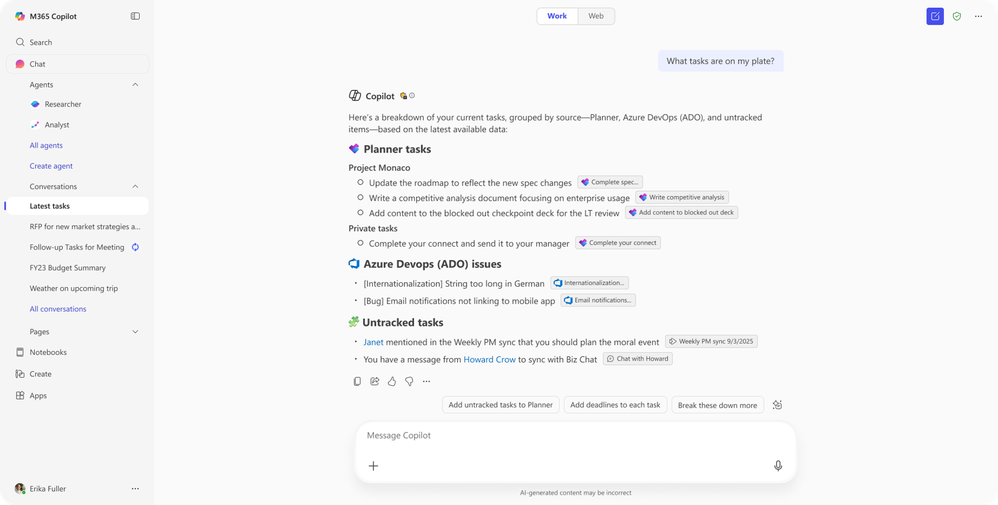998x505 pixels.
Task: Click the Planner tasks heading icon
Action: (354, 149)
